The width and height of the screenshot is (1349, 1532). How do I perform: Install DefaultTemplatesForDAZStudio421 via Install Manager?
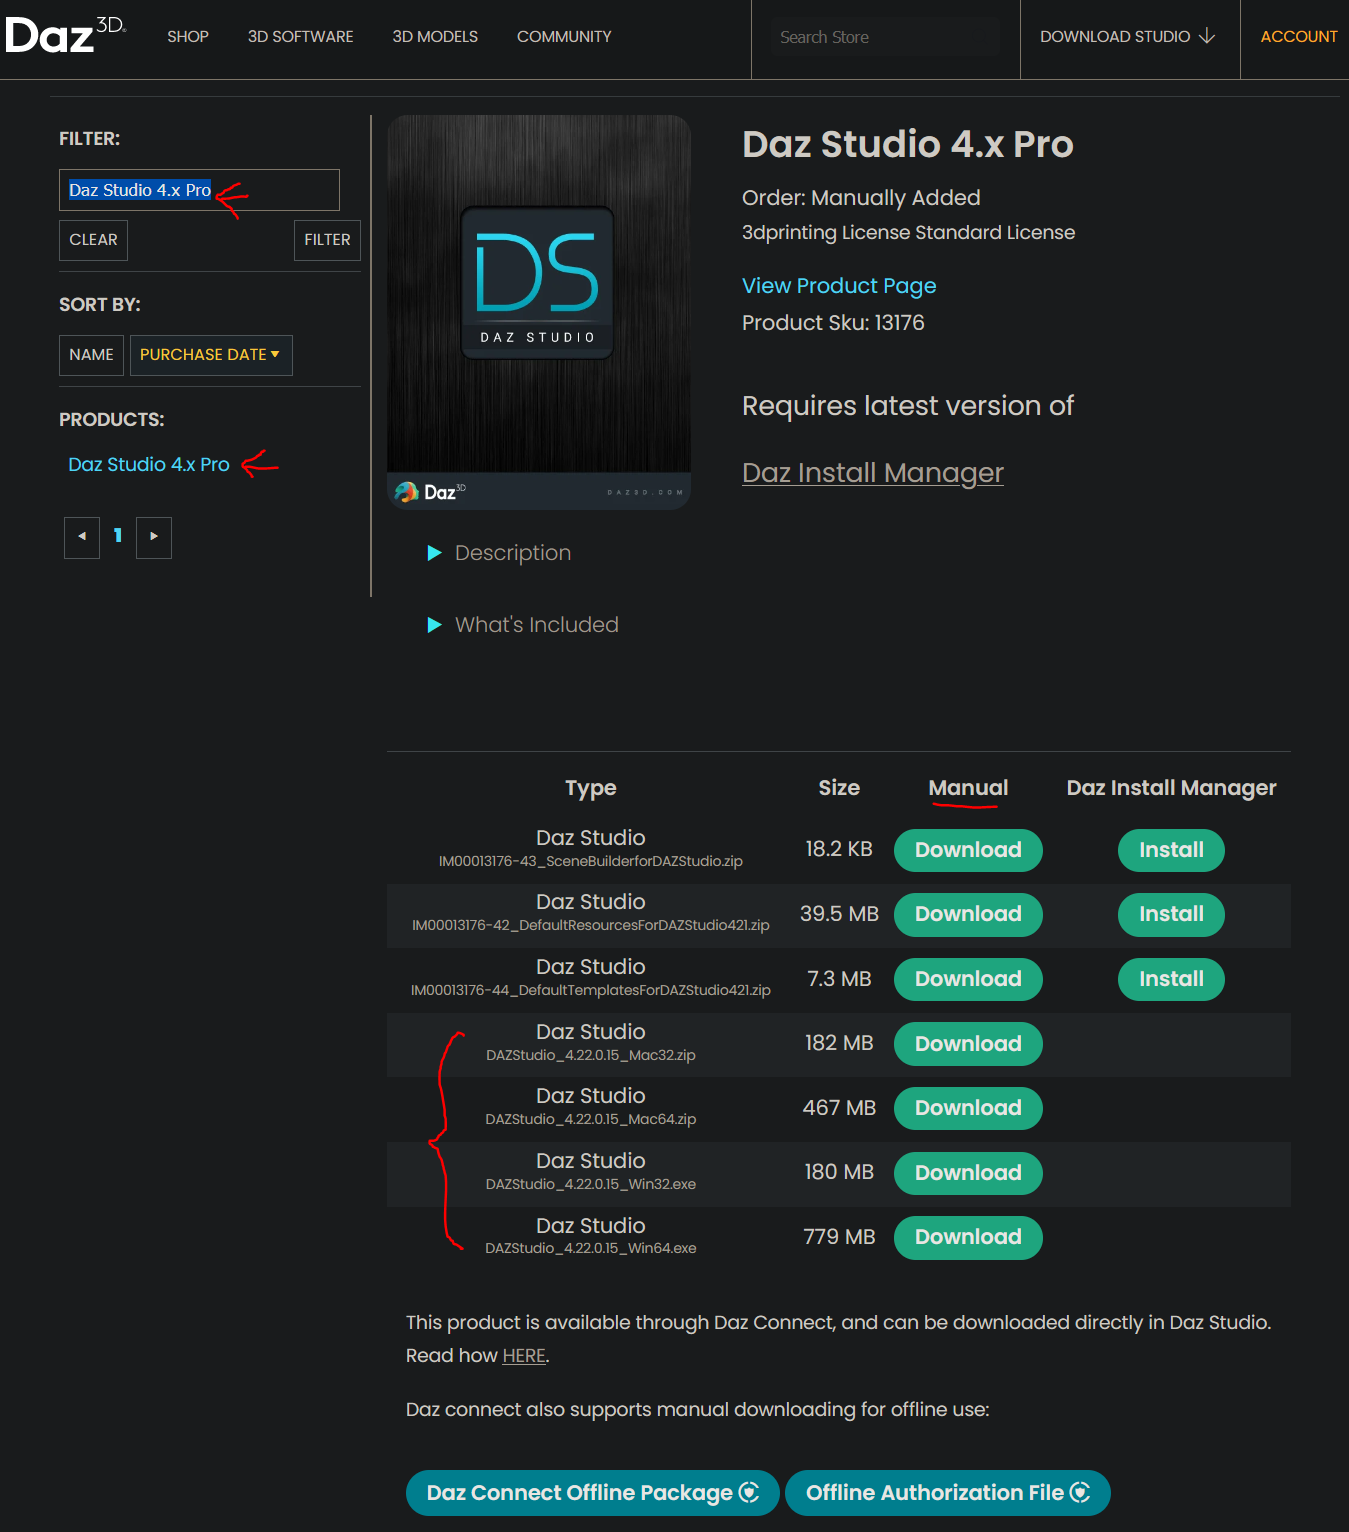pos(1171,979)
